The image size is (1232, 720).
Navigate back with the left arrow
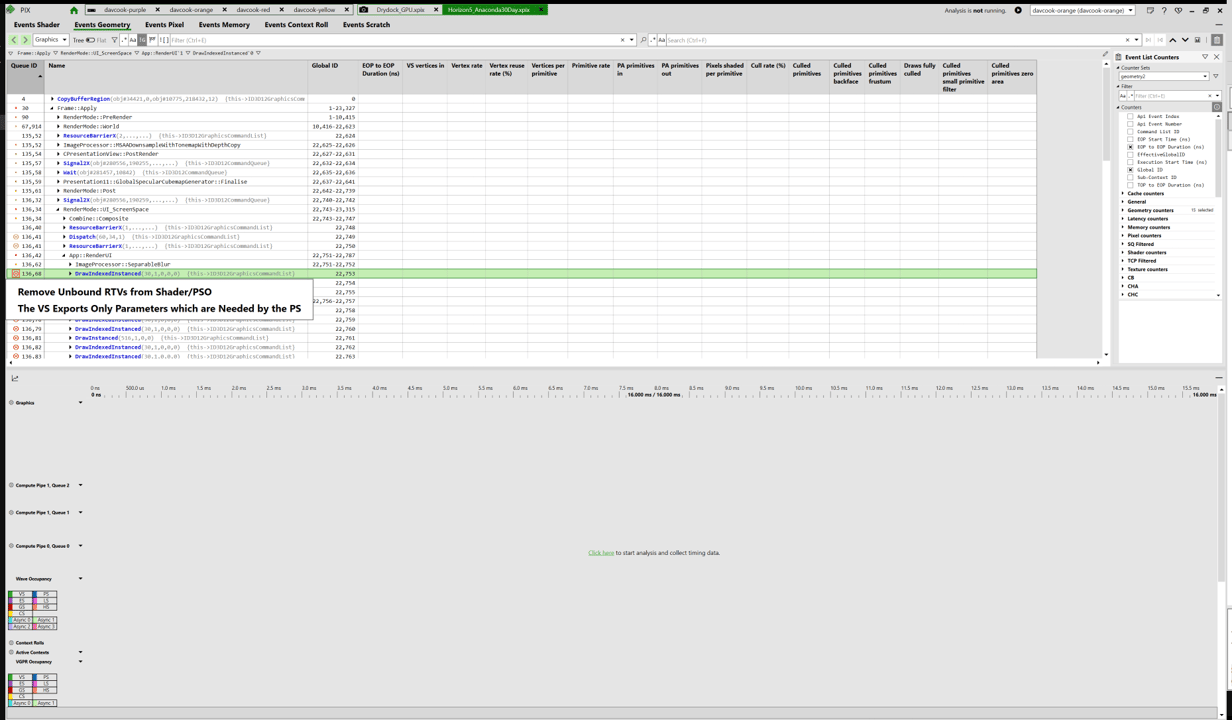tap(14, 40)
